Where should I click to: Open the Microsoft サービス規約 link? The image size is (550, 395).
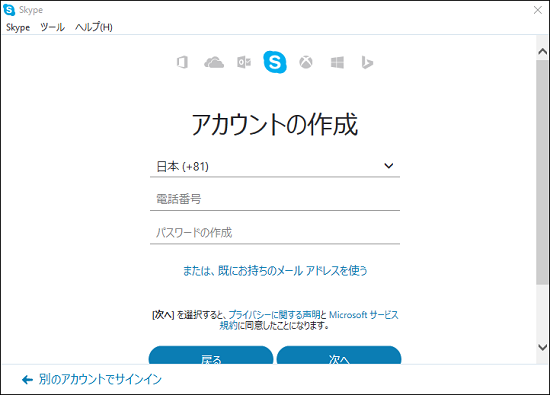tap(363, 315)
